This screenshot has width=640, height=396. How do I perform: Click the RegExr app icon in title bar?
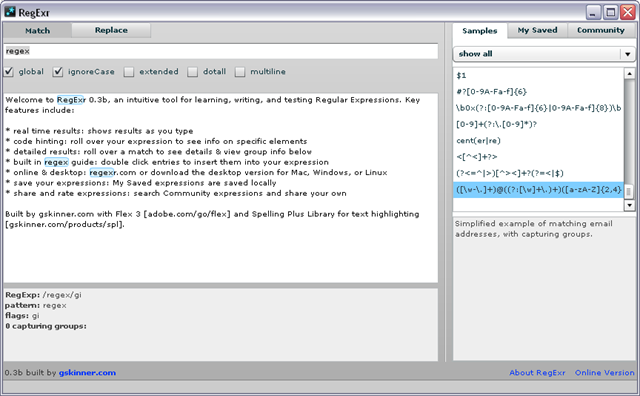pyautogui.click(x=10, y=12)
